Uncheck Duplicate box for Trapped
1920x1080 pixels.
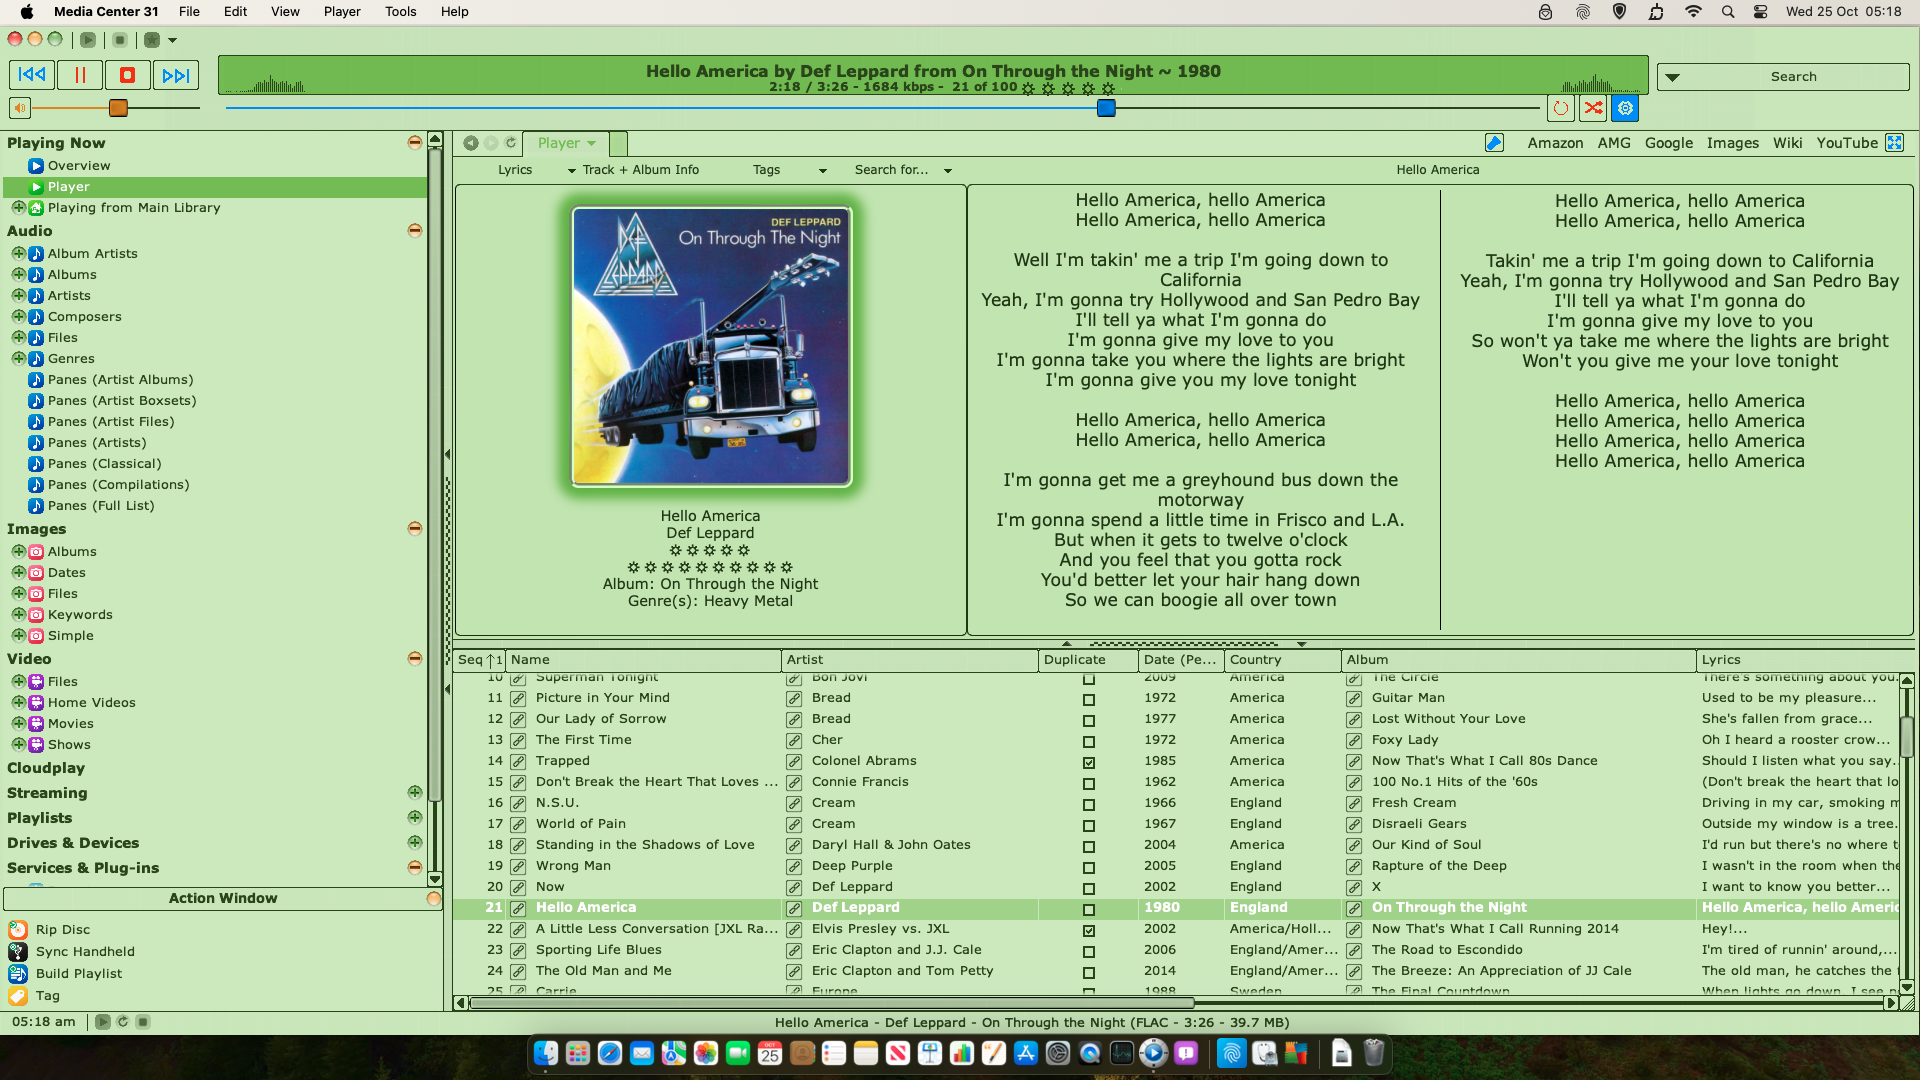[1089, 763]
